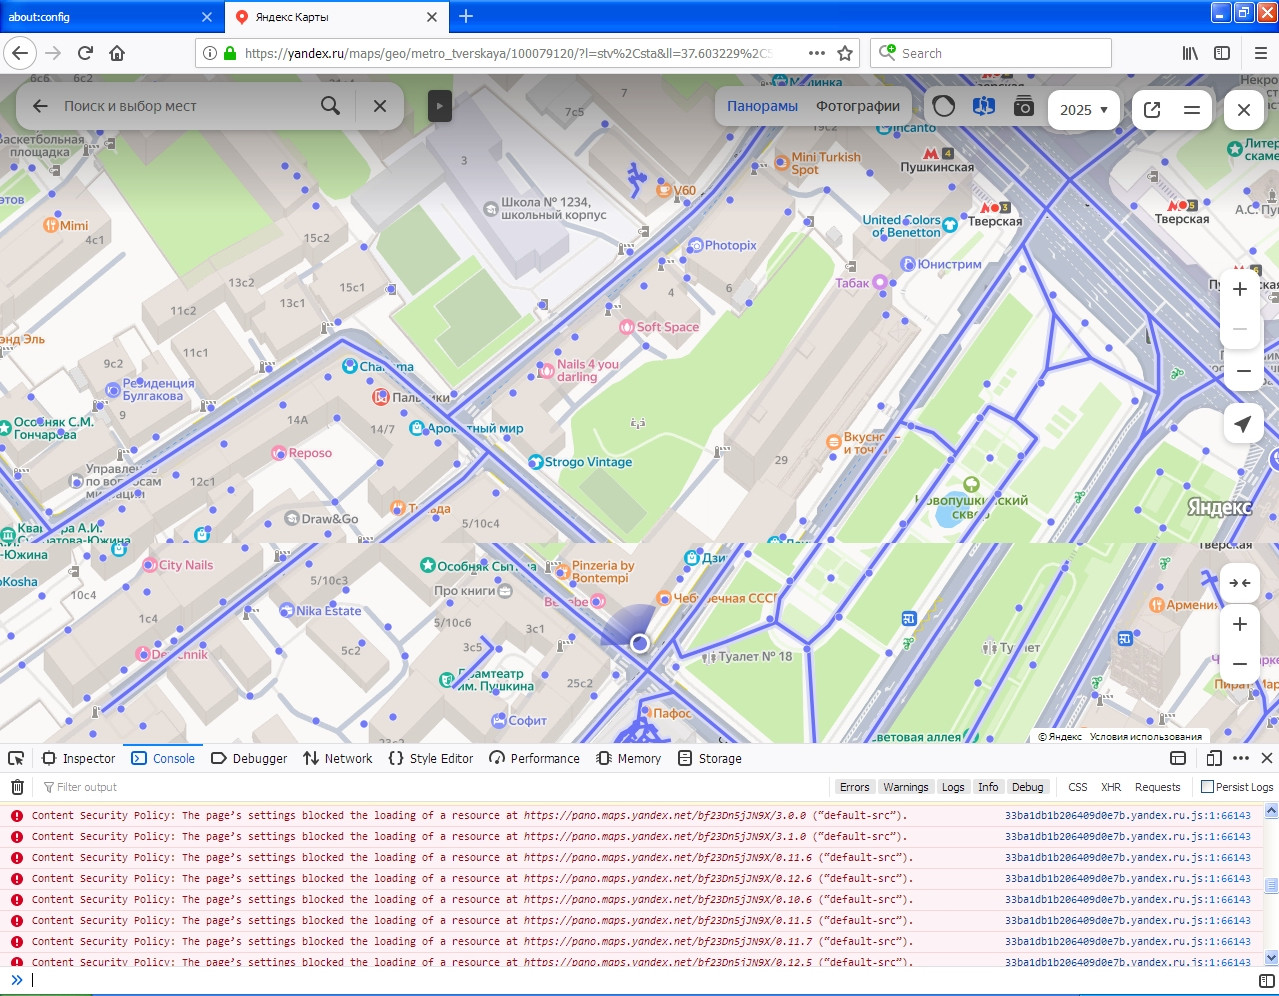Toggle the sidebar view icon in the toolbar

coord(1222,53)
